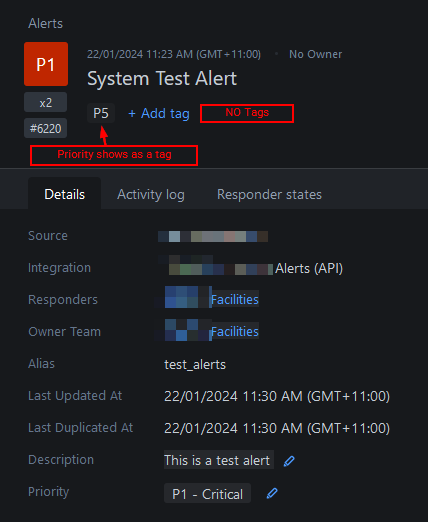428x522 pixels.
Task: Click the Integration field label
Action: pyautogui.click(x=59, y=268)
